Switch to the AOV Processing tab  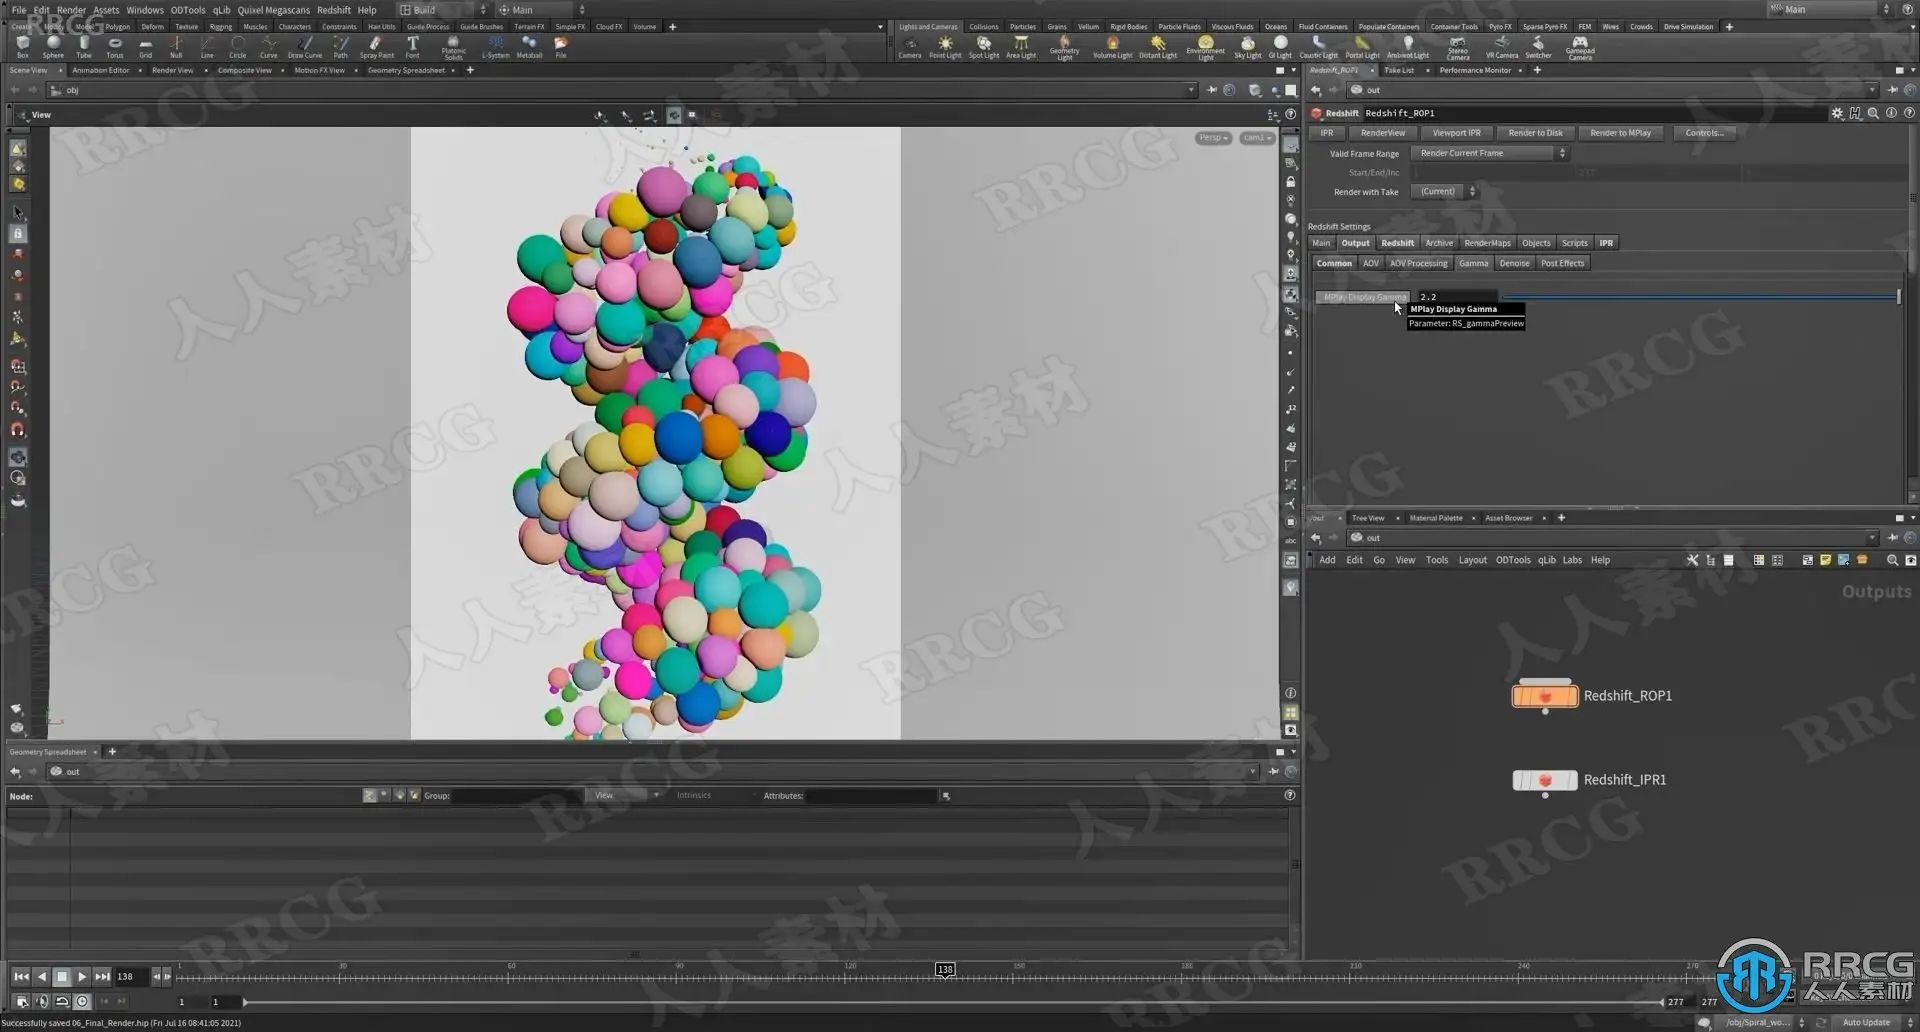click(1418, 264)
